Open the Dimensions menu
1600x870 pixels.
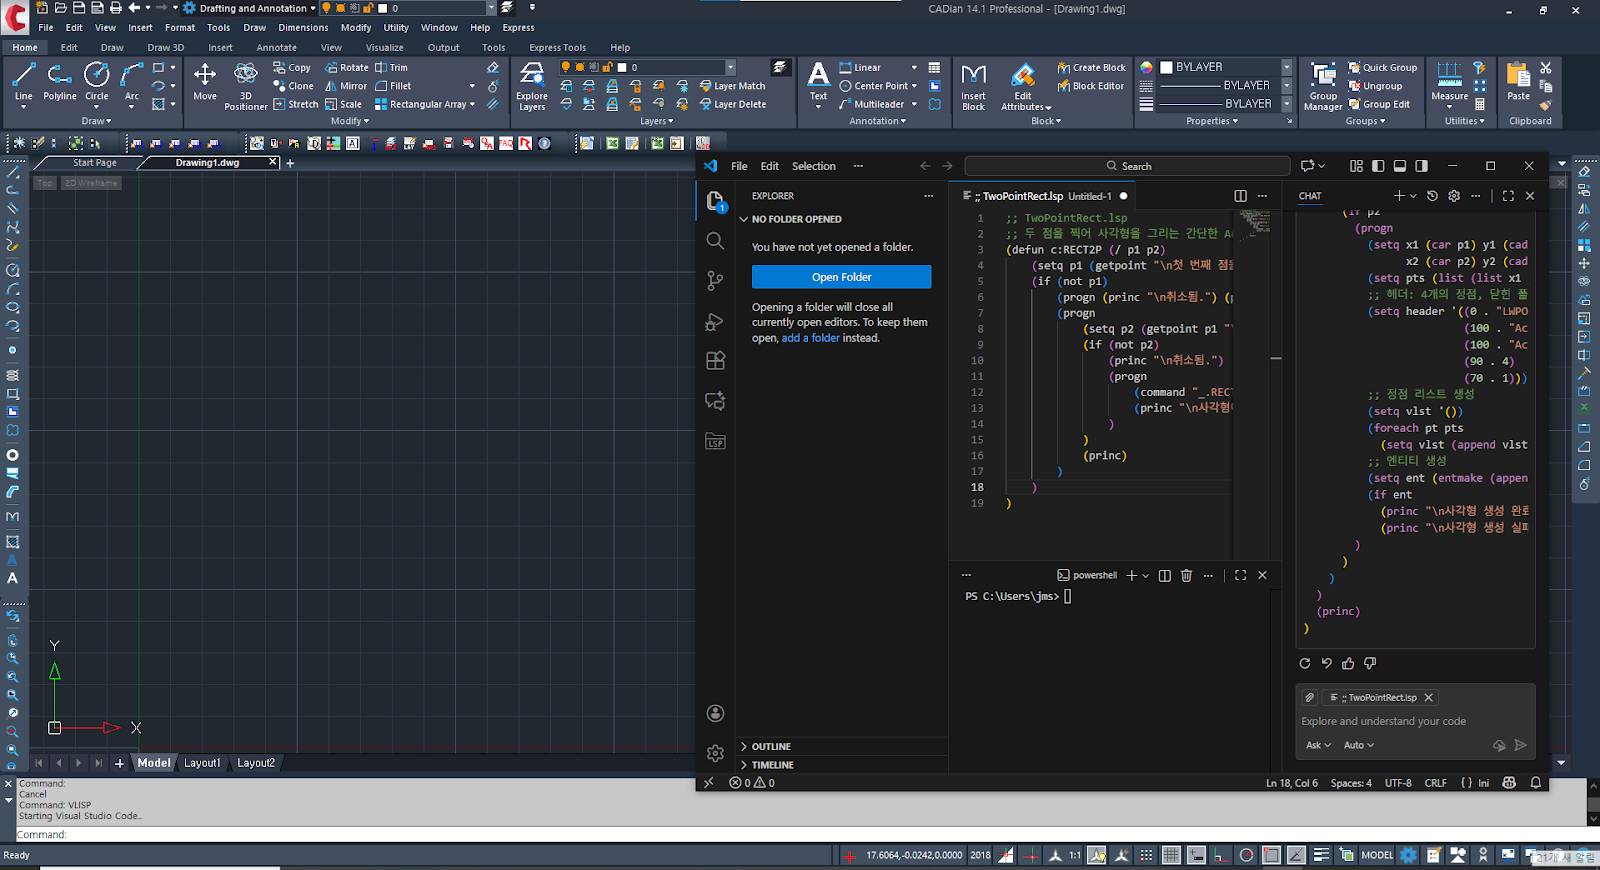point(303,28)
